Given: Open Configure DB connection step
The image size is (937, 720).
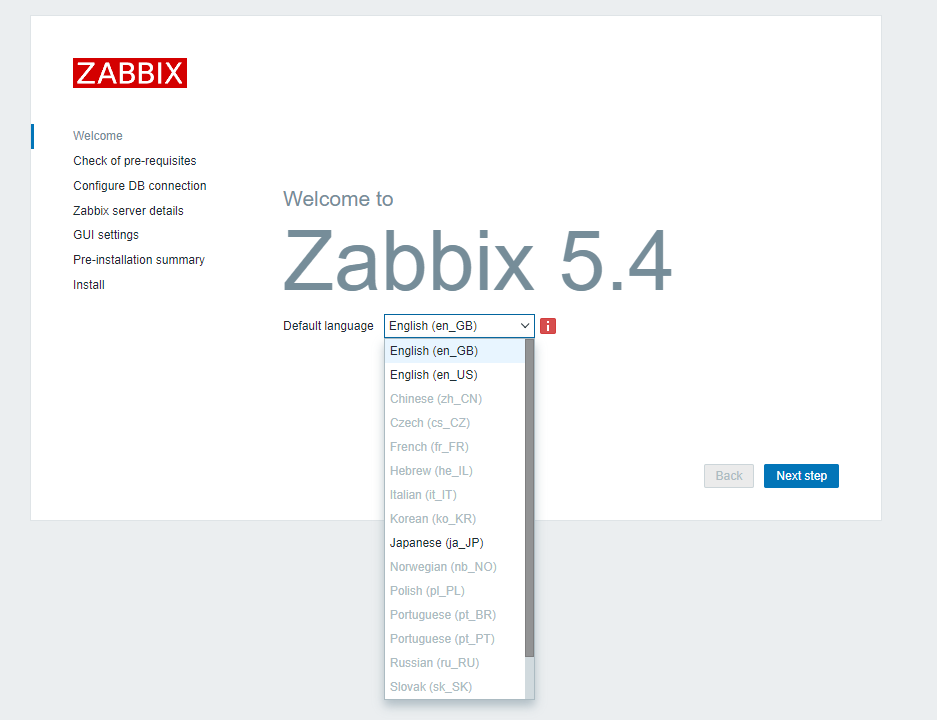Looking at the screenshot, I should click(x=140, y=186).
